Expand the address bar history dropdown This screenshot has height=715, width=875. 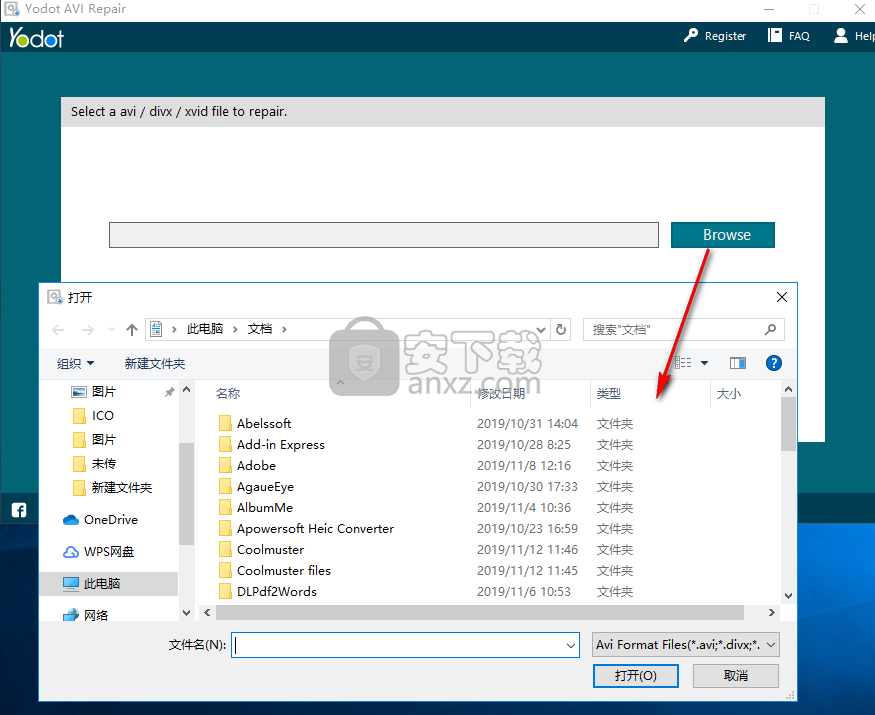pyautogui.click(x=541, y=329)
